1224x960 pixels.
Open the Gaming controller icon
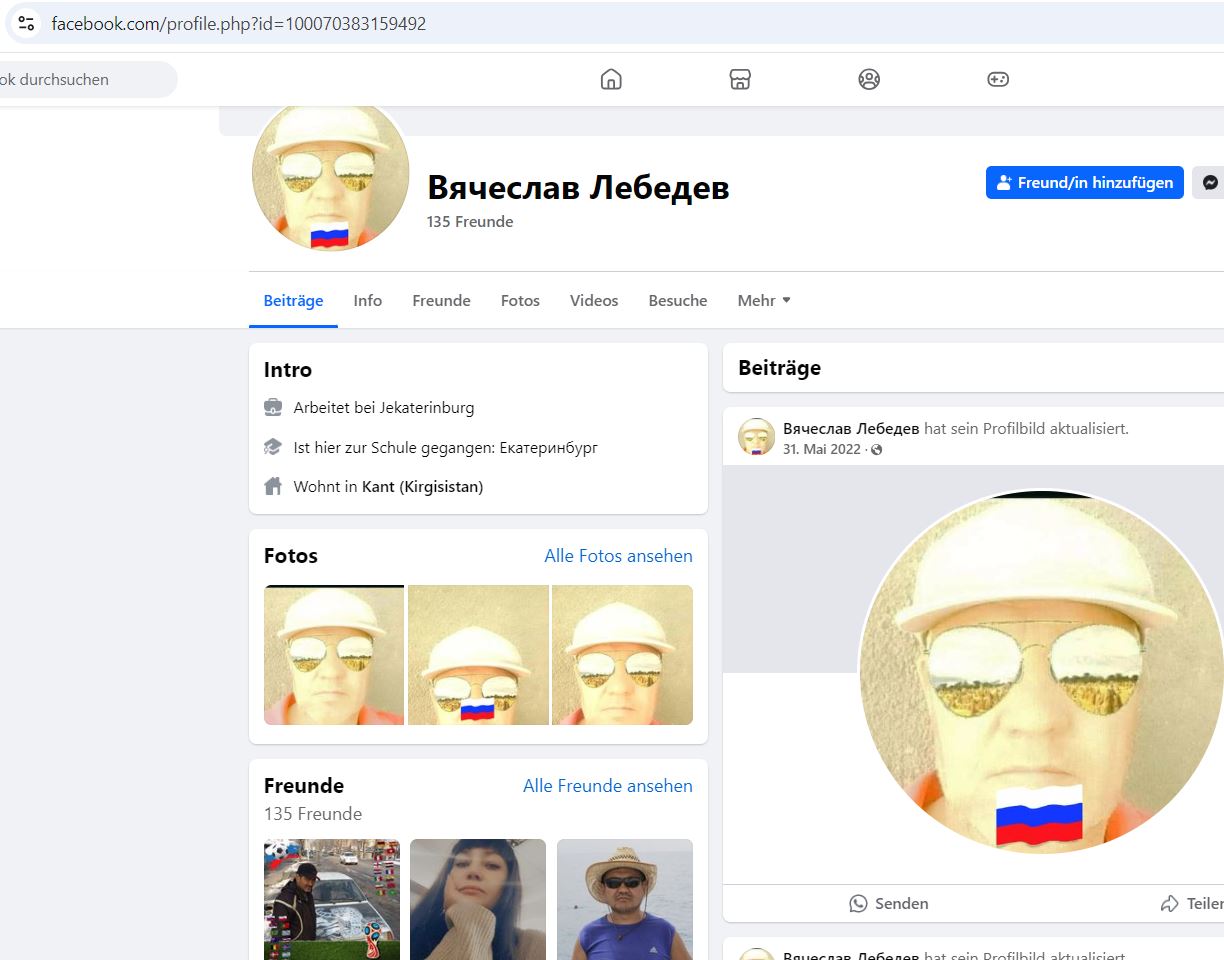(x=998, y=79)
